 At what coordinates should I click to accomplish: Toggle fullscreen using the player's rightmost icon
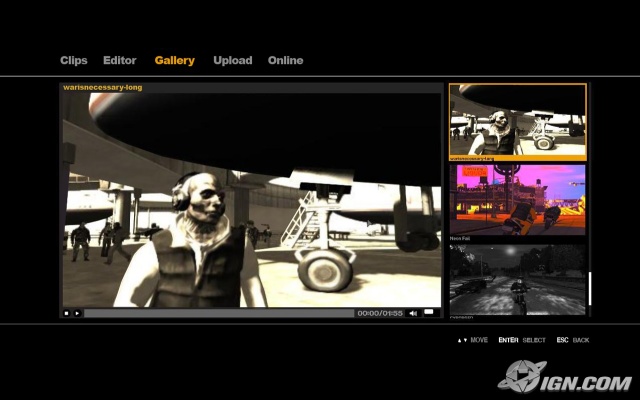pos(429,313)
